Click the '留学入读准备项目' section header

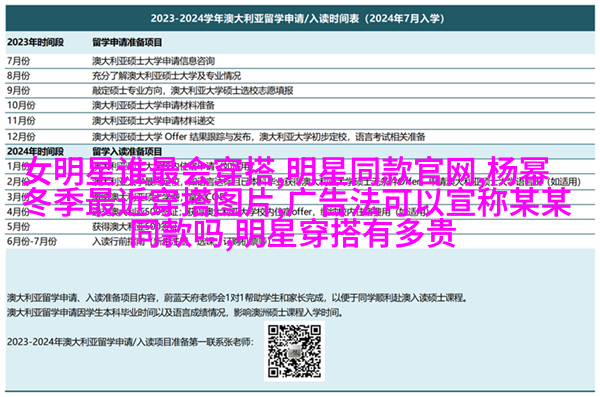click(x=127, y=151)
